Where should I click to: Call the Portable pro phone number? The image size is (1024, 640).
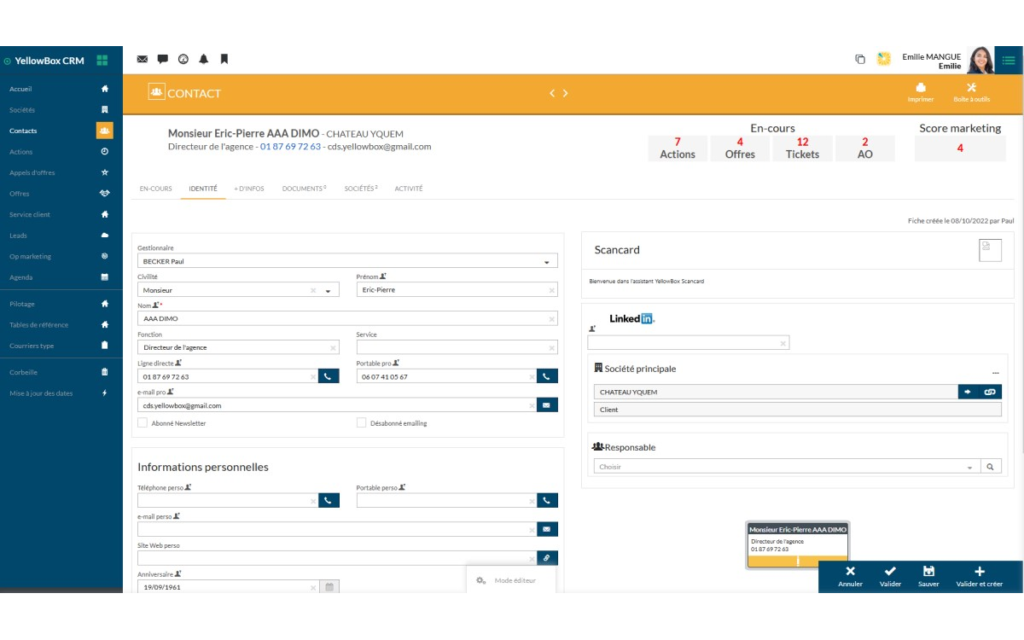(547, 376)
